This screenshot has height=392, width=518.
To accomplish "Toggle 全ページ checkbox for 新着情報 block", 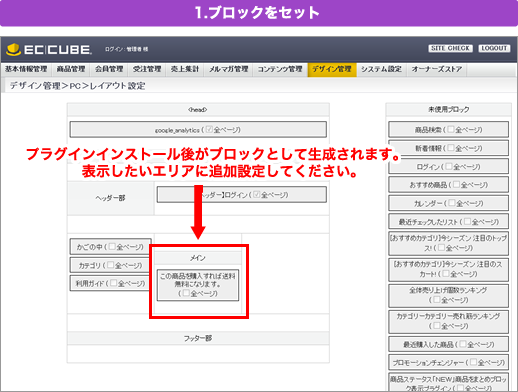I will pyautogui.click(x=451, y=148).
